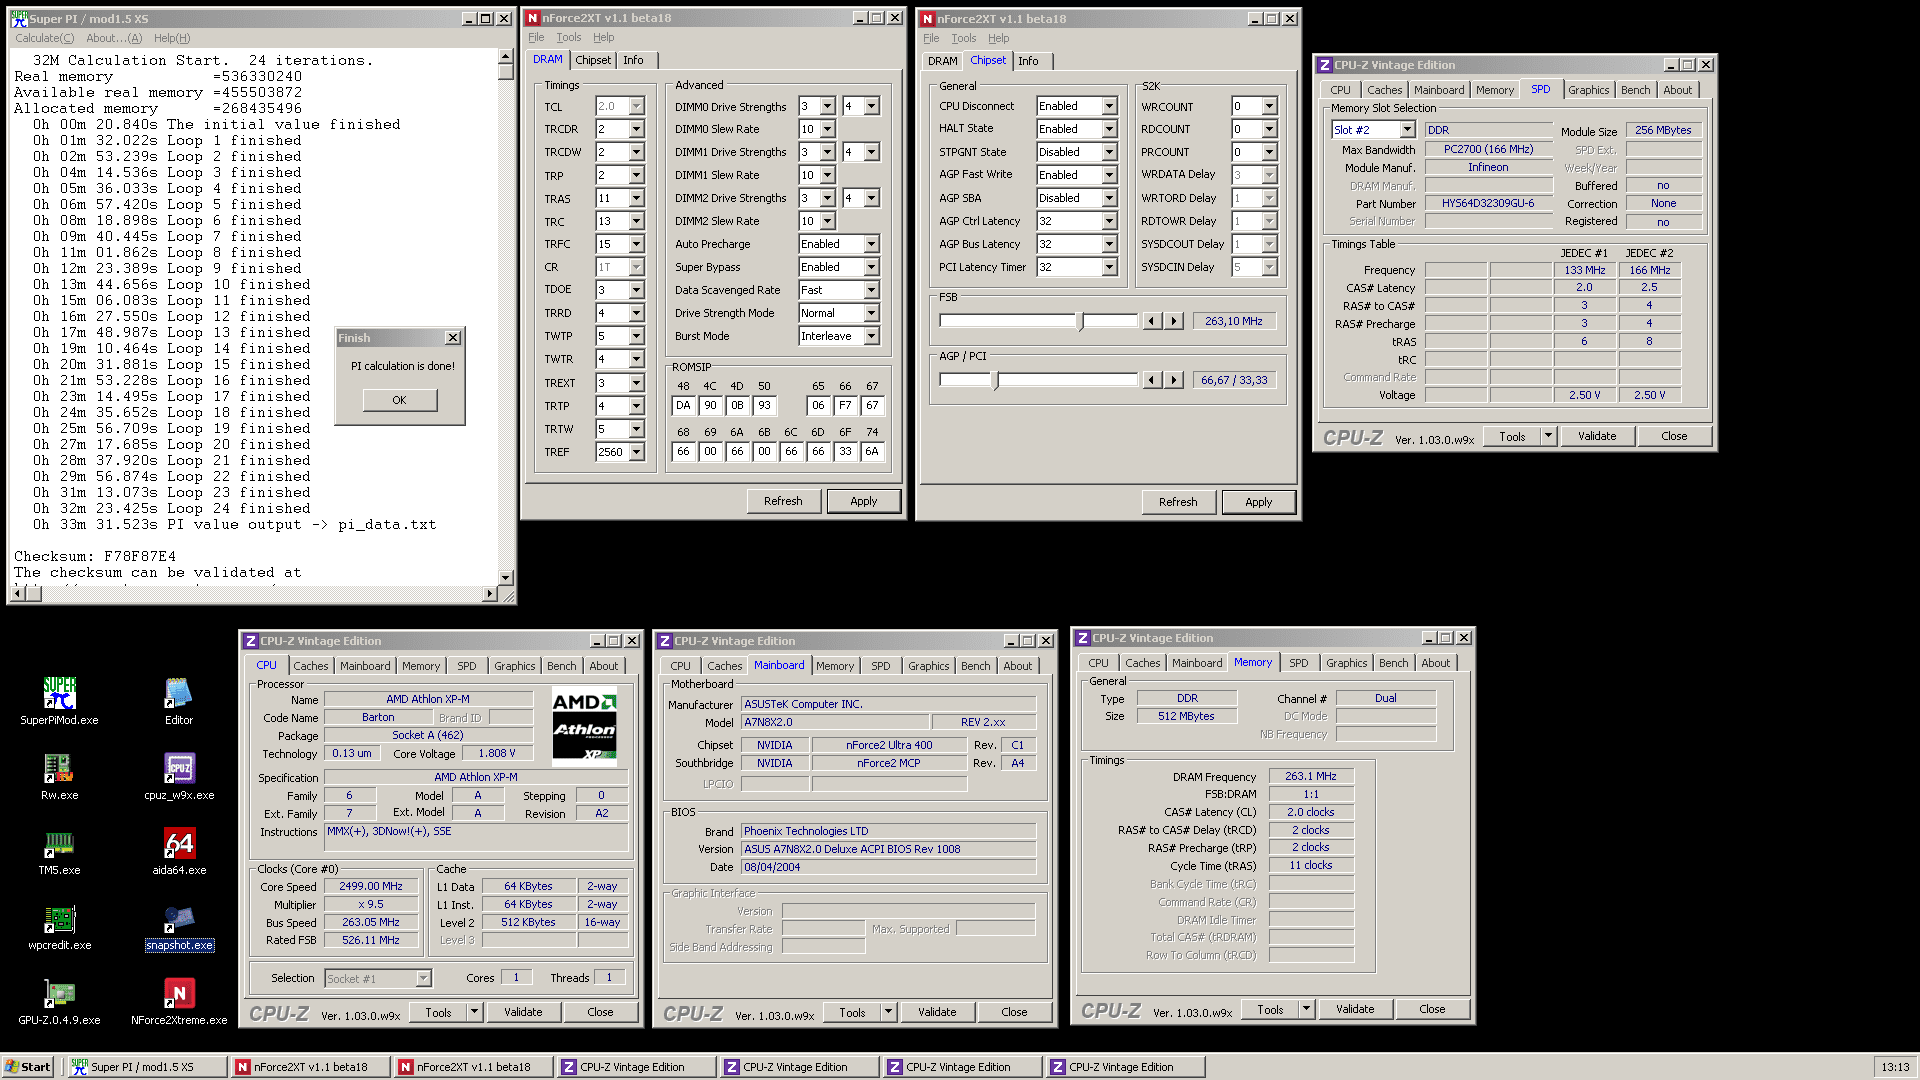Open the Calculate menu in Super PI
1920x1080 pixels.
[44, 38]
